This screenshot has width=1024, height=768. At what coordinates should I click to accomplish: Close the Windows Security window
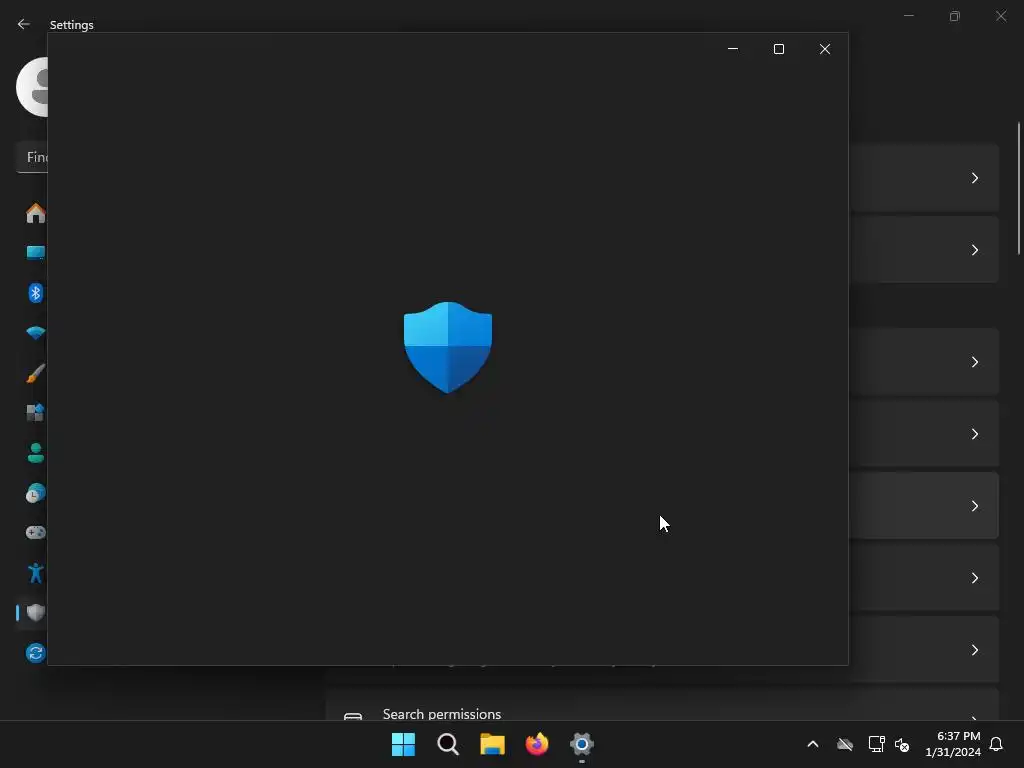(x=825, y=49)
